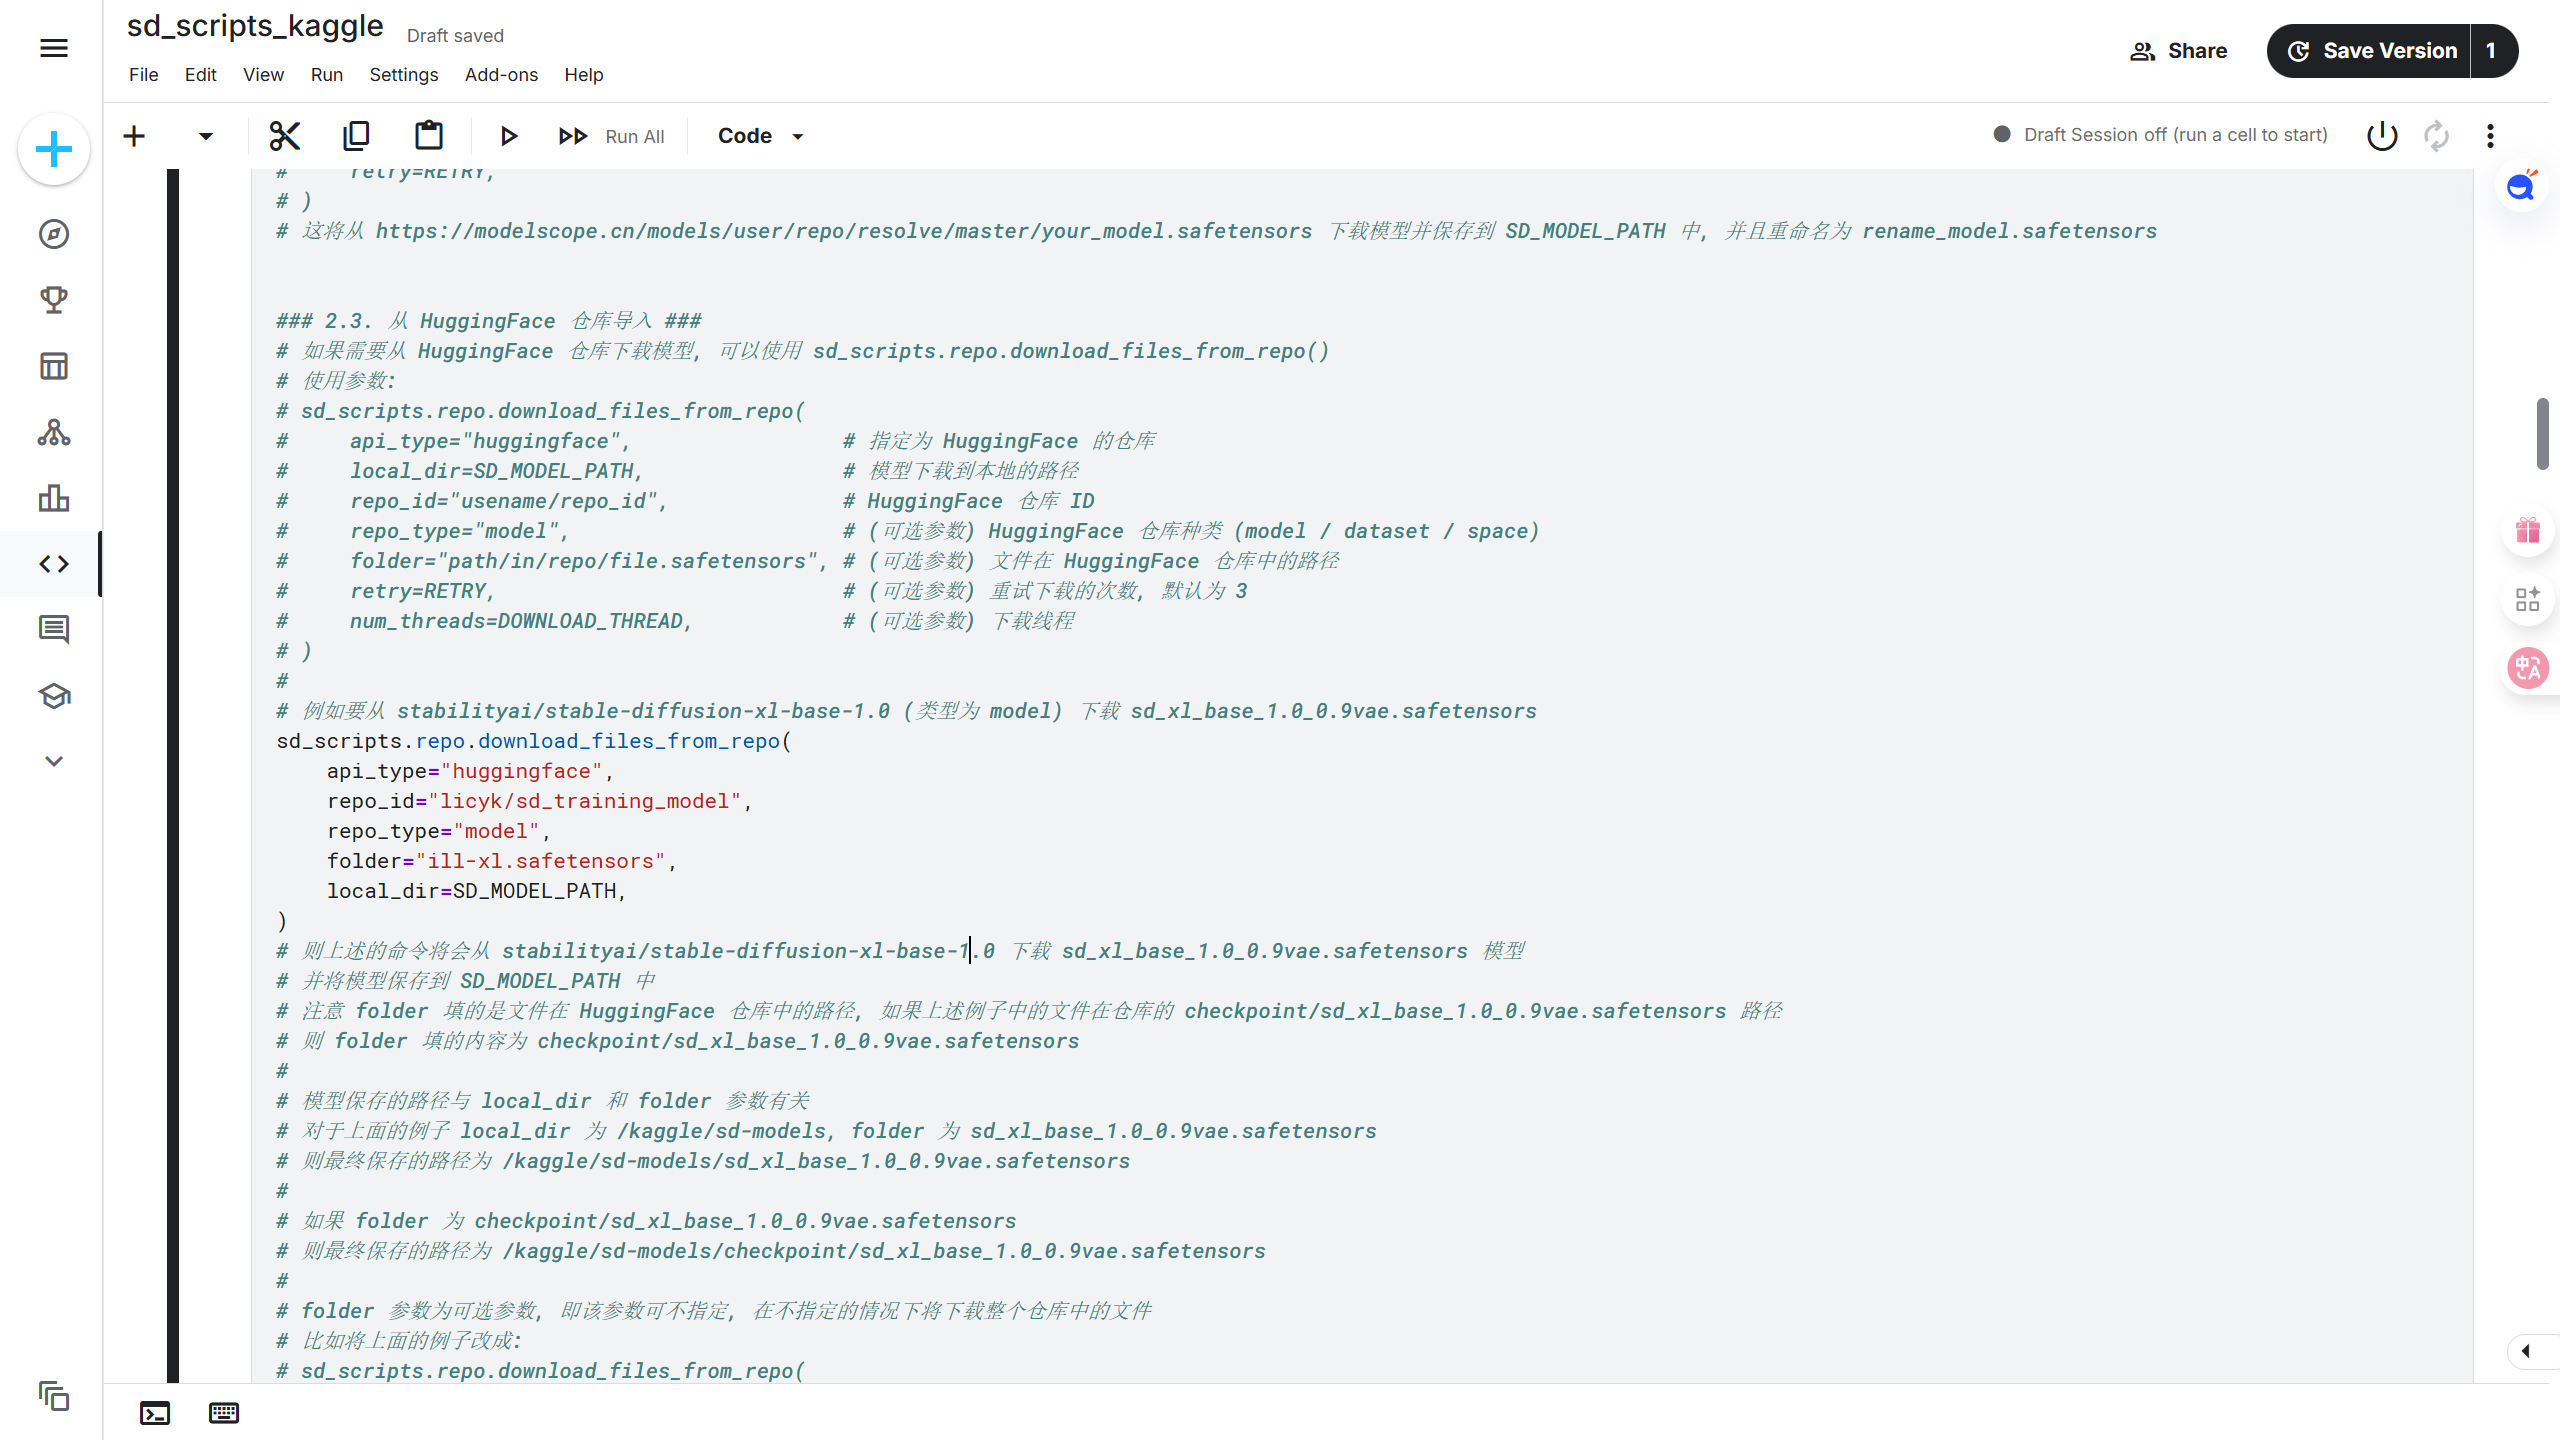Click the copy cell icon

[356, 136]
